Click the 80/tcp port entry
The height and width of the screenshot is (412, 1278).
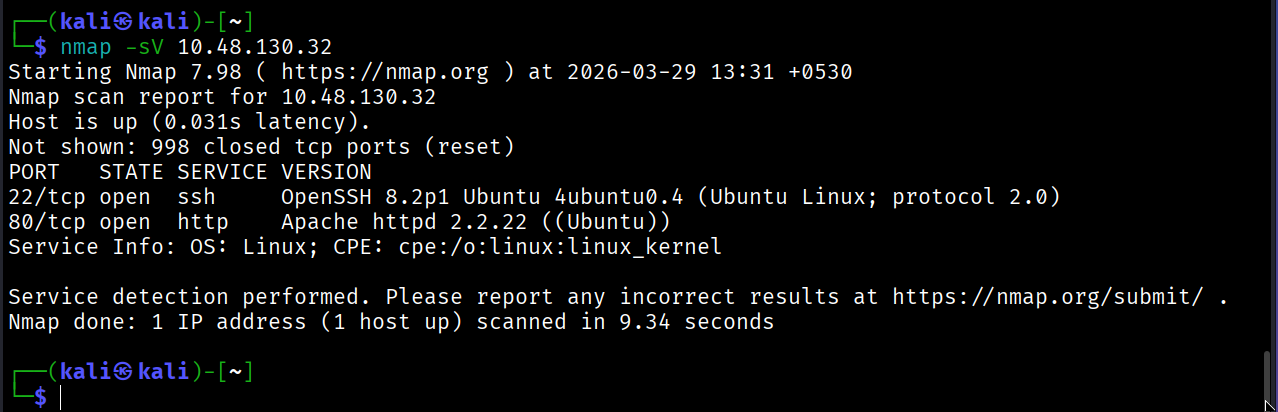(x=47, y=222)
